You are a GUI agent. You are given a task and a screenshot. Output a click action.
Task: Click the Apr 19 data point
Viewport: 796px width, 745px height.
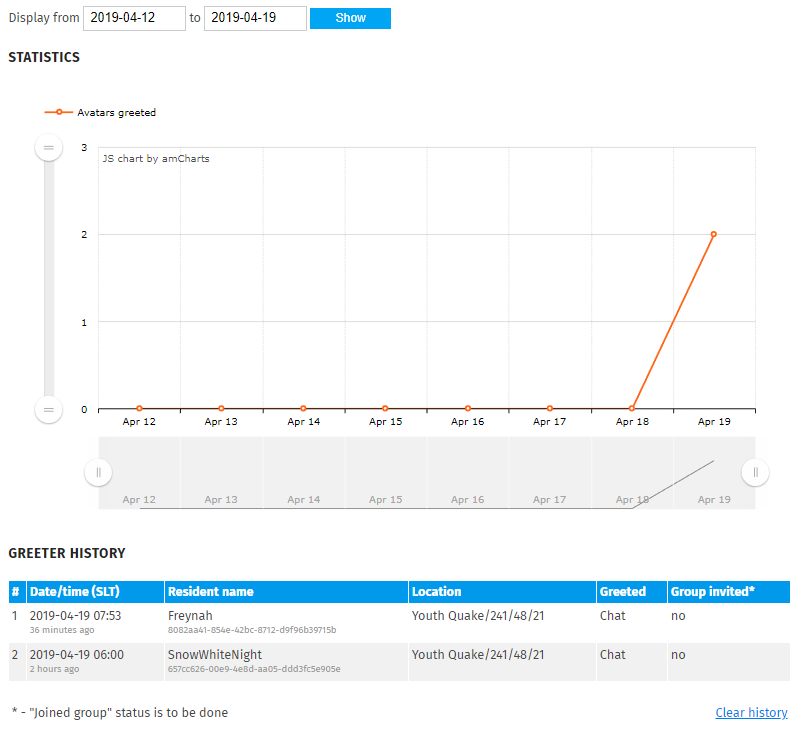click(x=714, y=234)
